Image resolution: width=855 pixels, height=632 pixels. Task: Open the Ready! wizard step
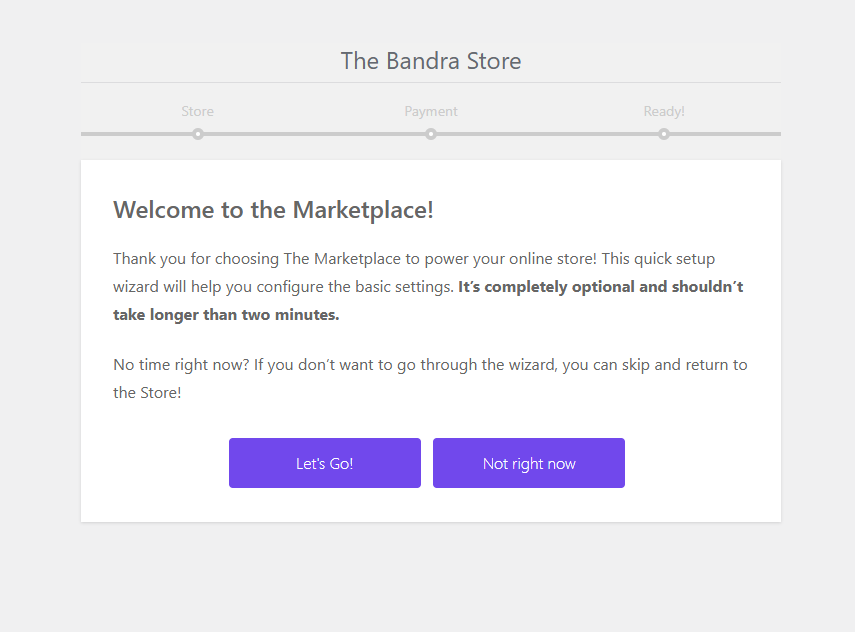663,111
